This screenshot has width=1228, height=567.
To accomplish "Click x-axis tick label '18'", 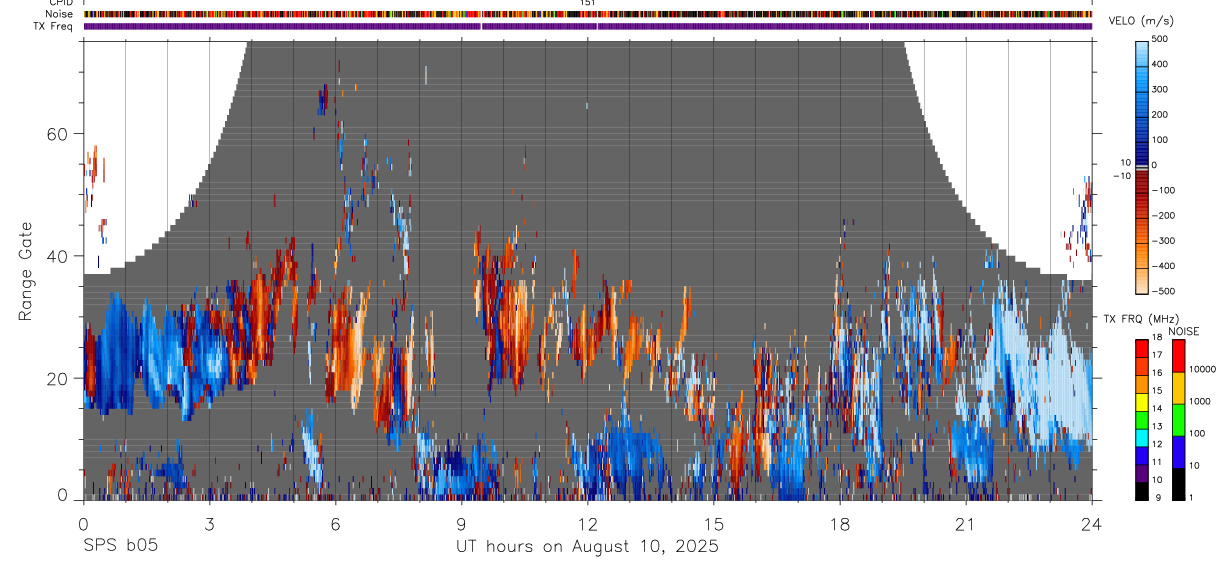I will pyautogui.click(x=840, y=523).
